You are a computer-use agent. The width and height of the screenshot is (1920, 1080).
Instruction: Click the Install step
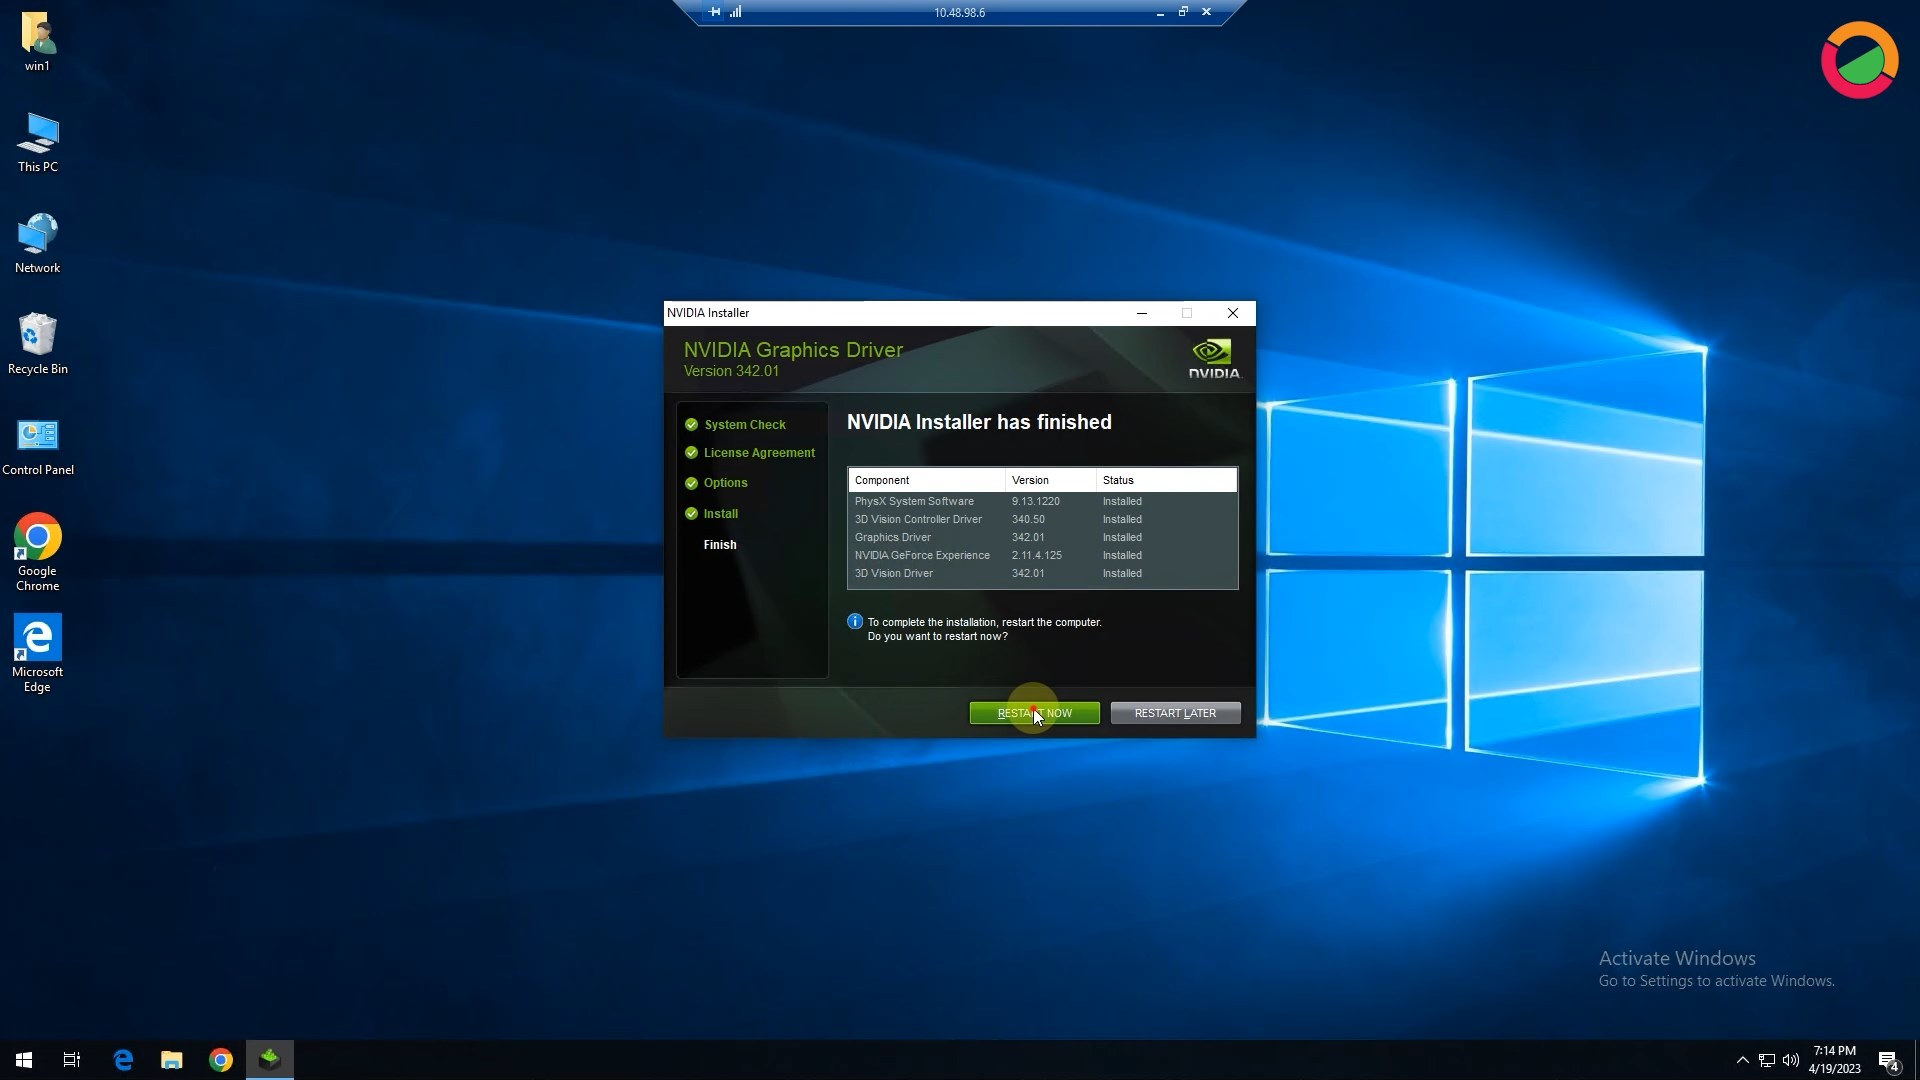[x=720, y=514]
